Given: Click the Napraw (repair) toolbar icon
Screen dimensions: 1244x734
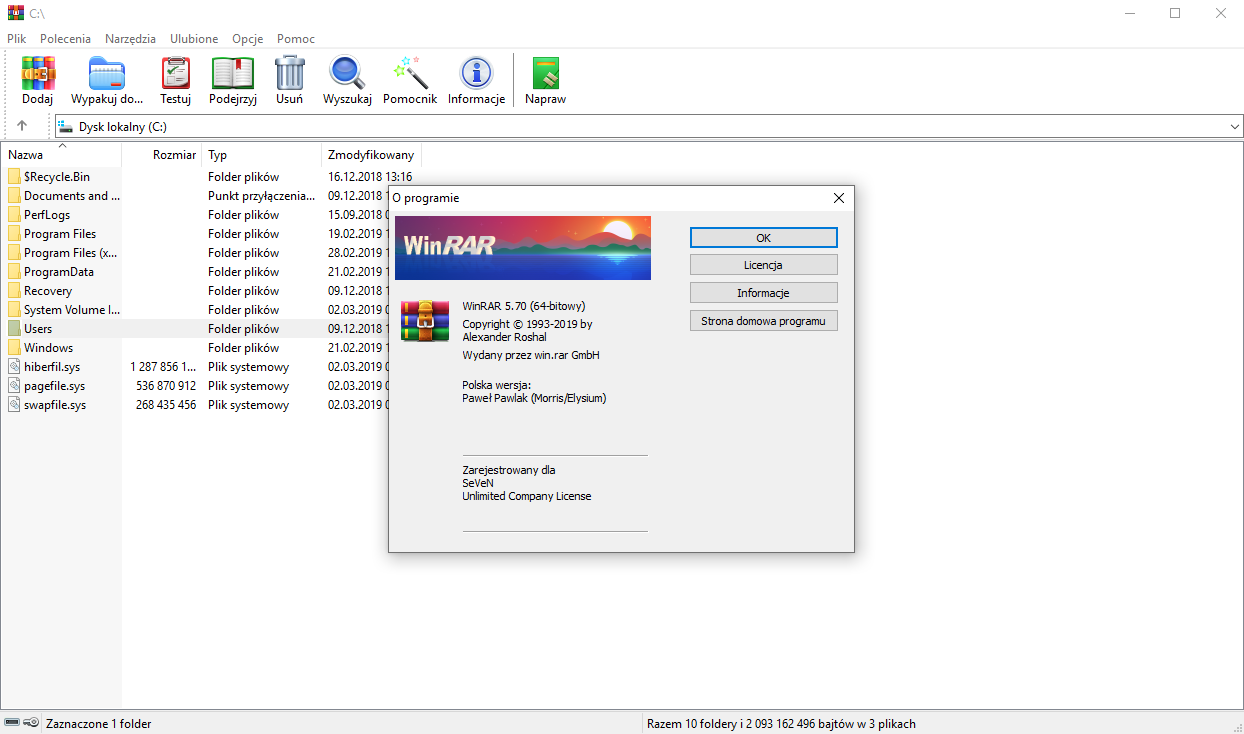Looking at the screenshot, I should [x=545, y=73].
